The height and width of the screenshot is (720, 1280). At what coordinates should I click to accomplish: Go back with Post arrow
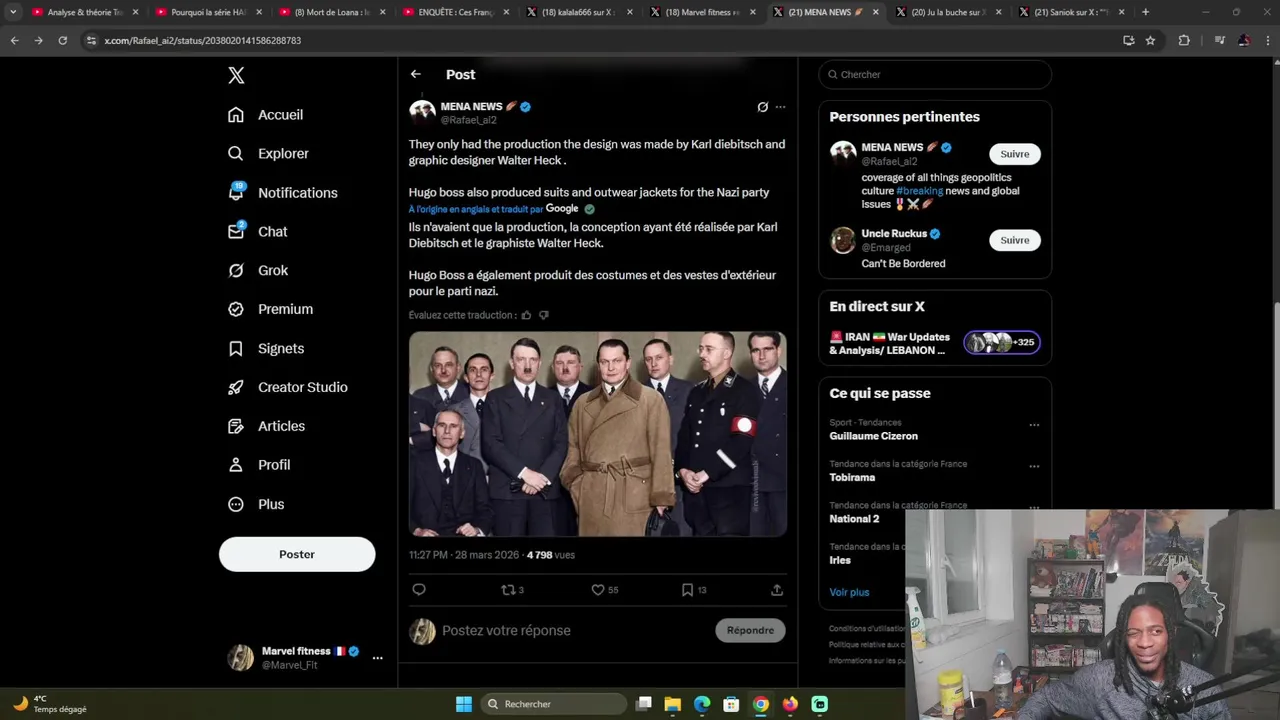(x=415, y=74)
